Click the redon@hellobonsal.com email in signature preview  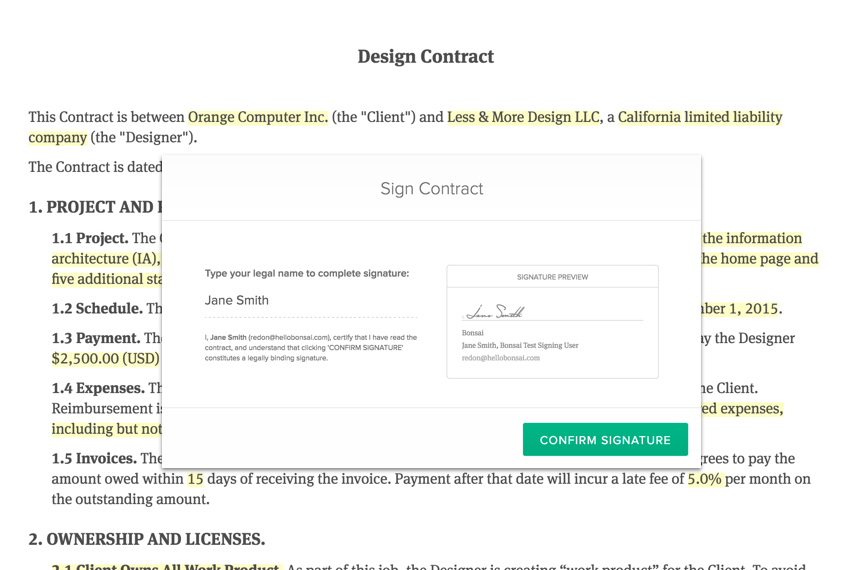(x=500, y=358)
